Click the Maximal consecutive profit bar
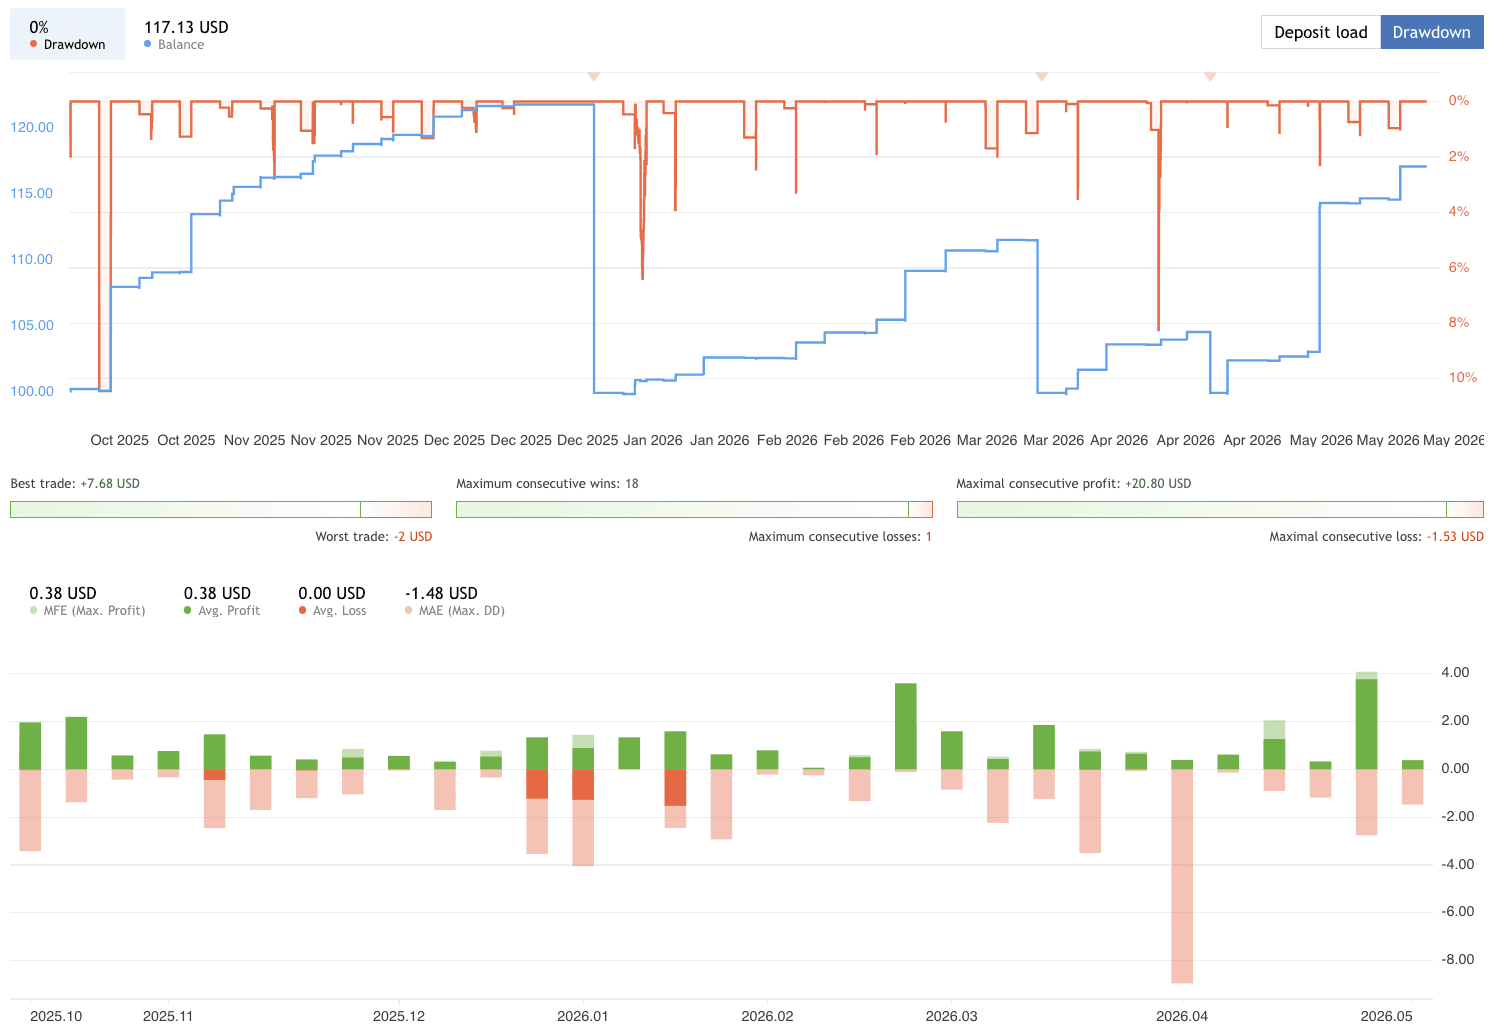This screenshot has height=1028, width=1504. [x=1220, y=509]
